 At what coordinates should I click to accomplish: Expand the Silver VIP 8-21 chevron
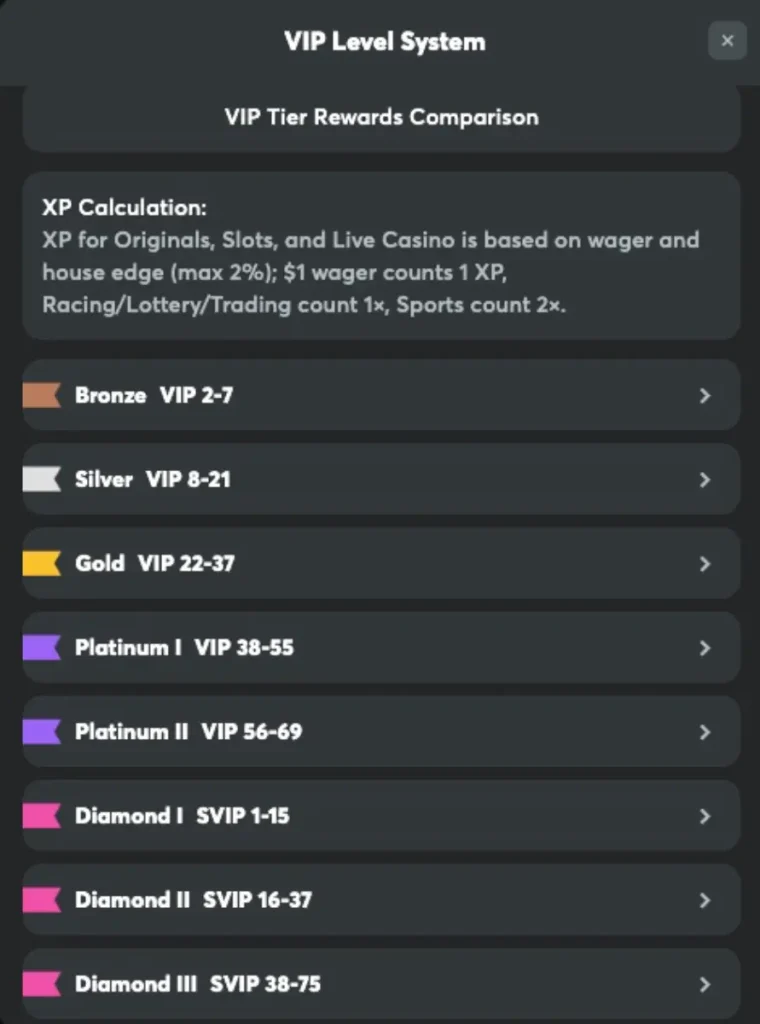click(x=705, y=479)
